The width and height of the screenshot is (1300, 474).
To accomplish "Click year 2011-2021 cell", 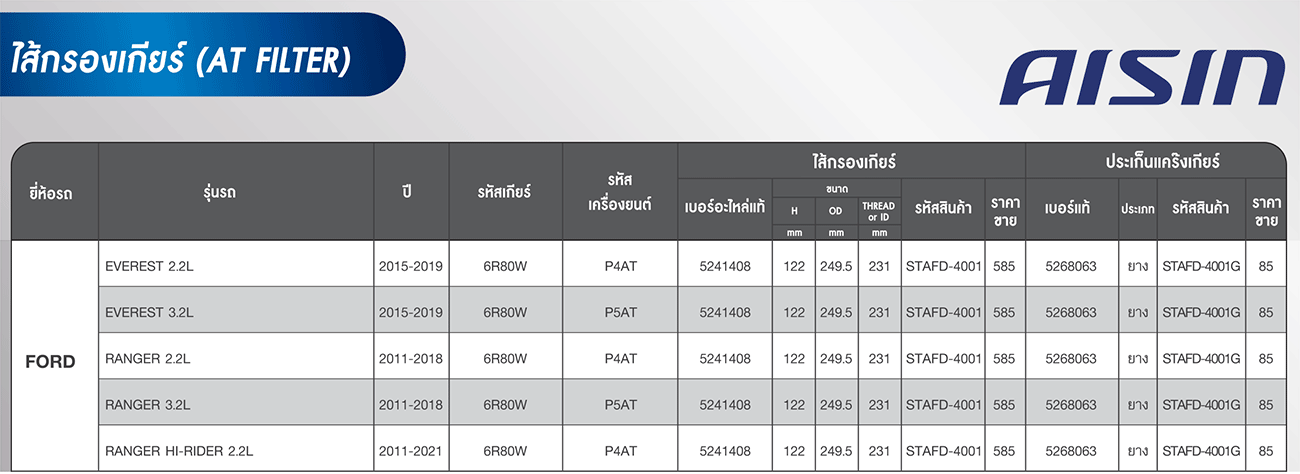I will pos(411,451).
